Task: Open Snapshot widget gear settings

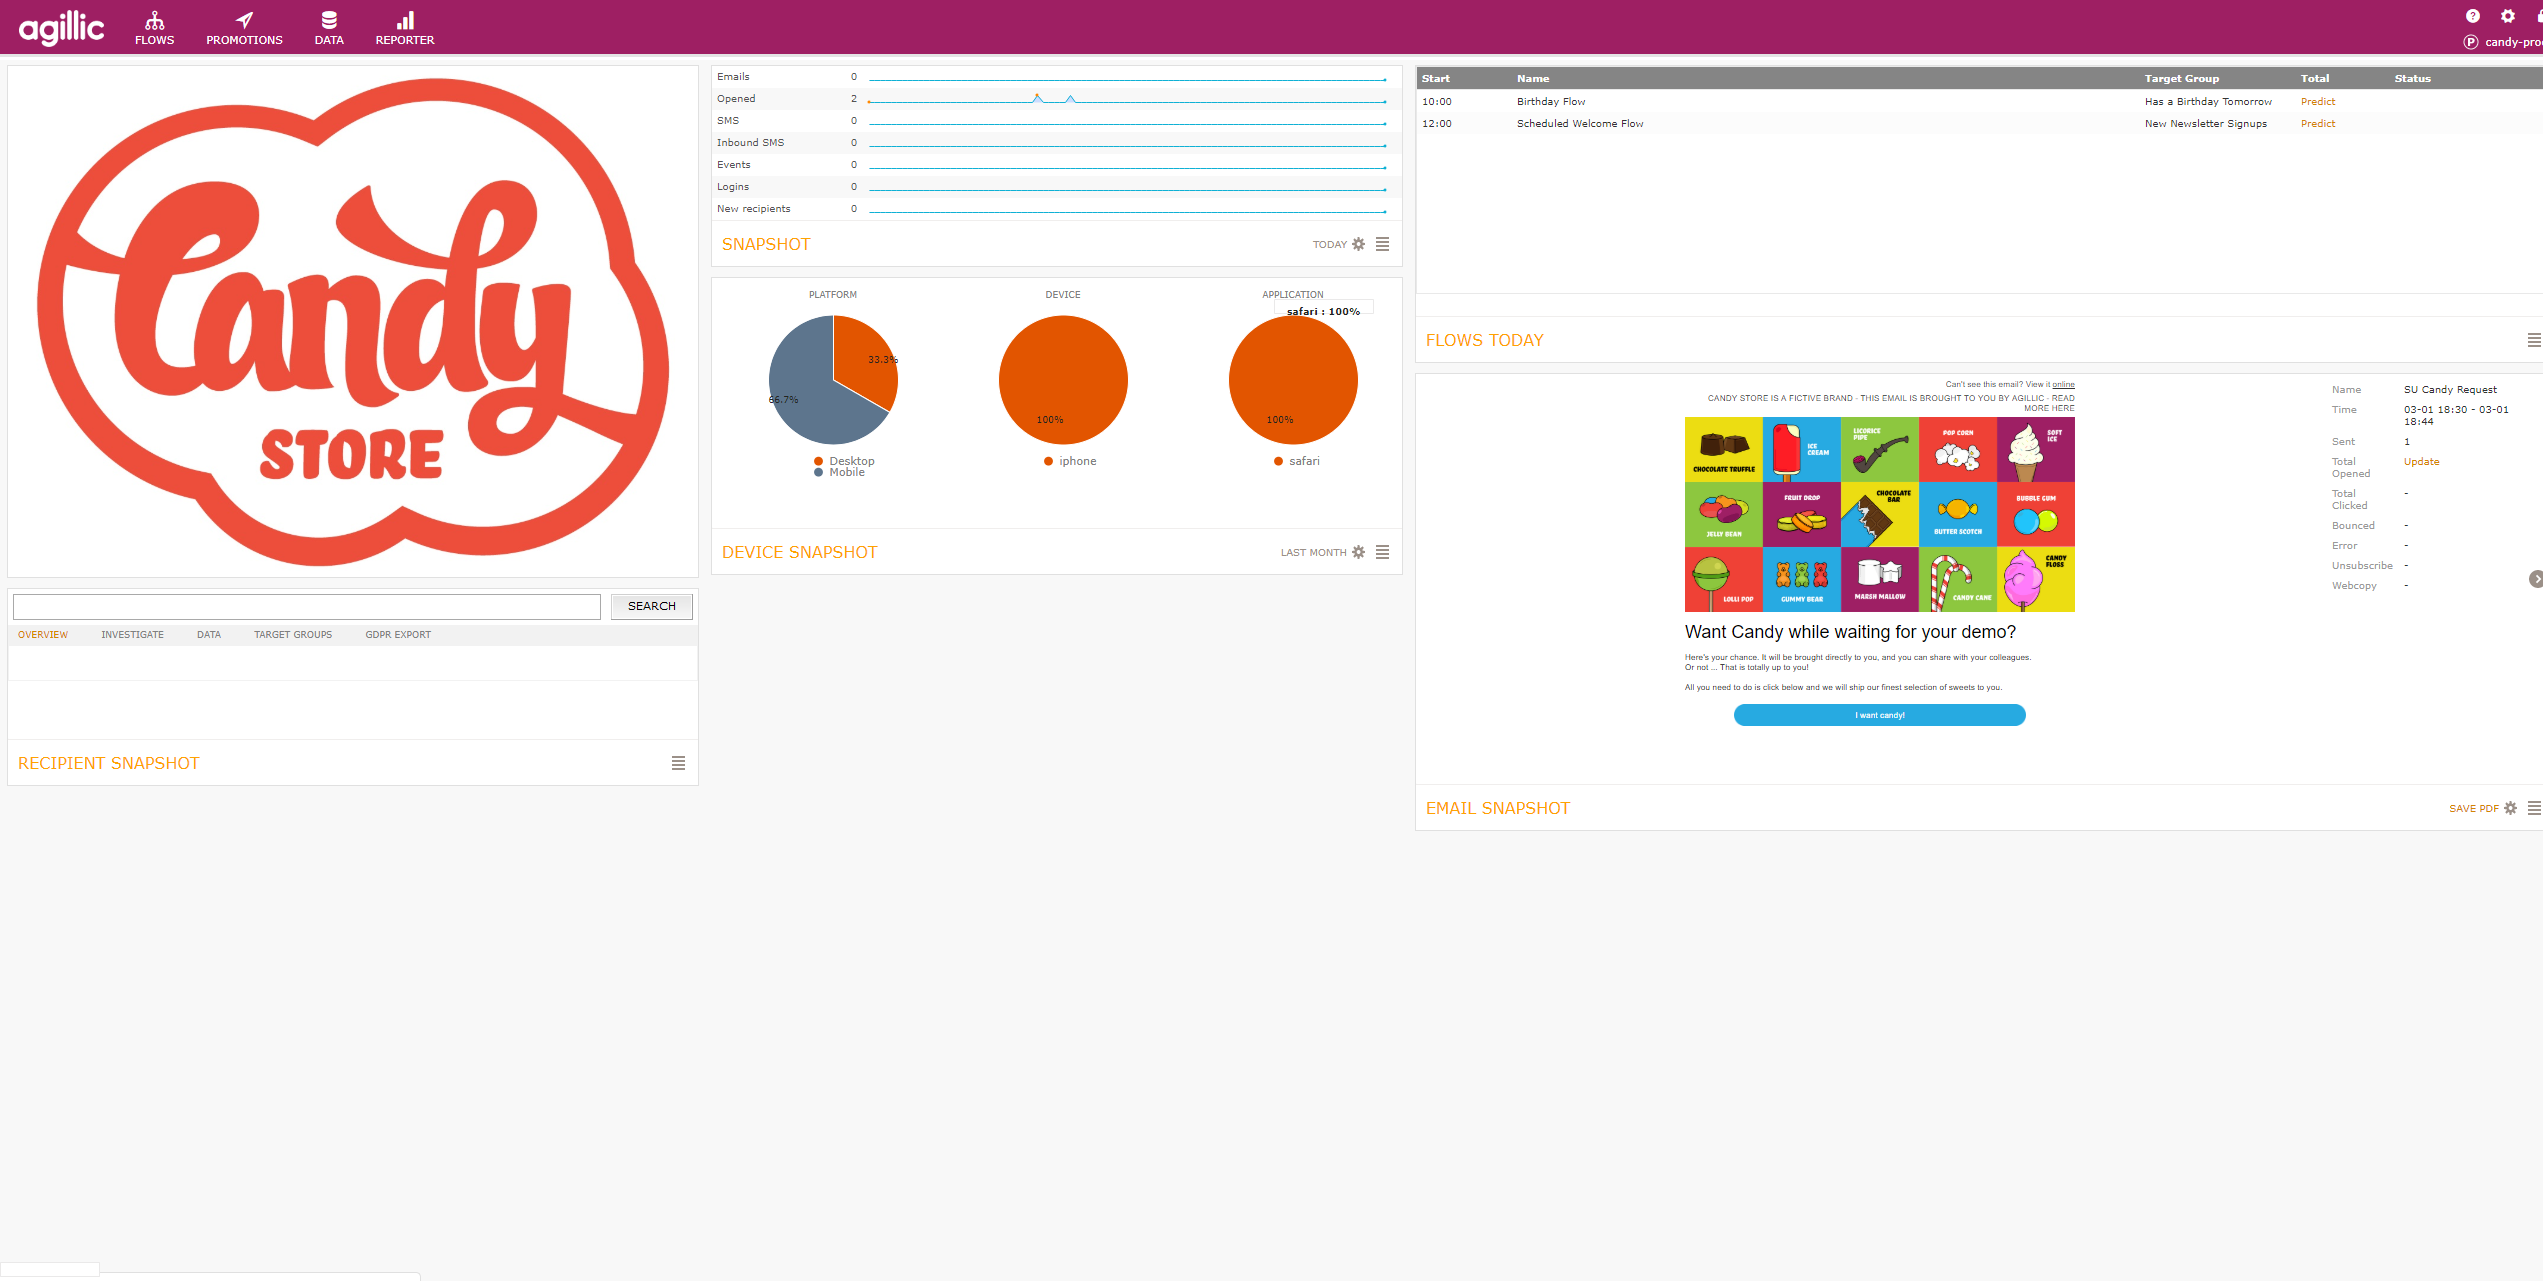Action: point(1358,244)
